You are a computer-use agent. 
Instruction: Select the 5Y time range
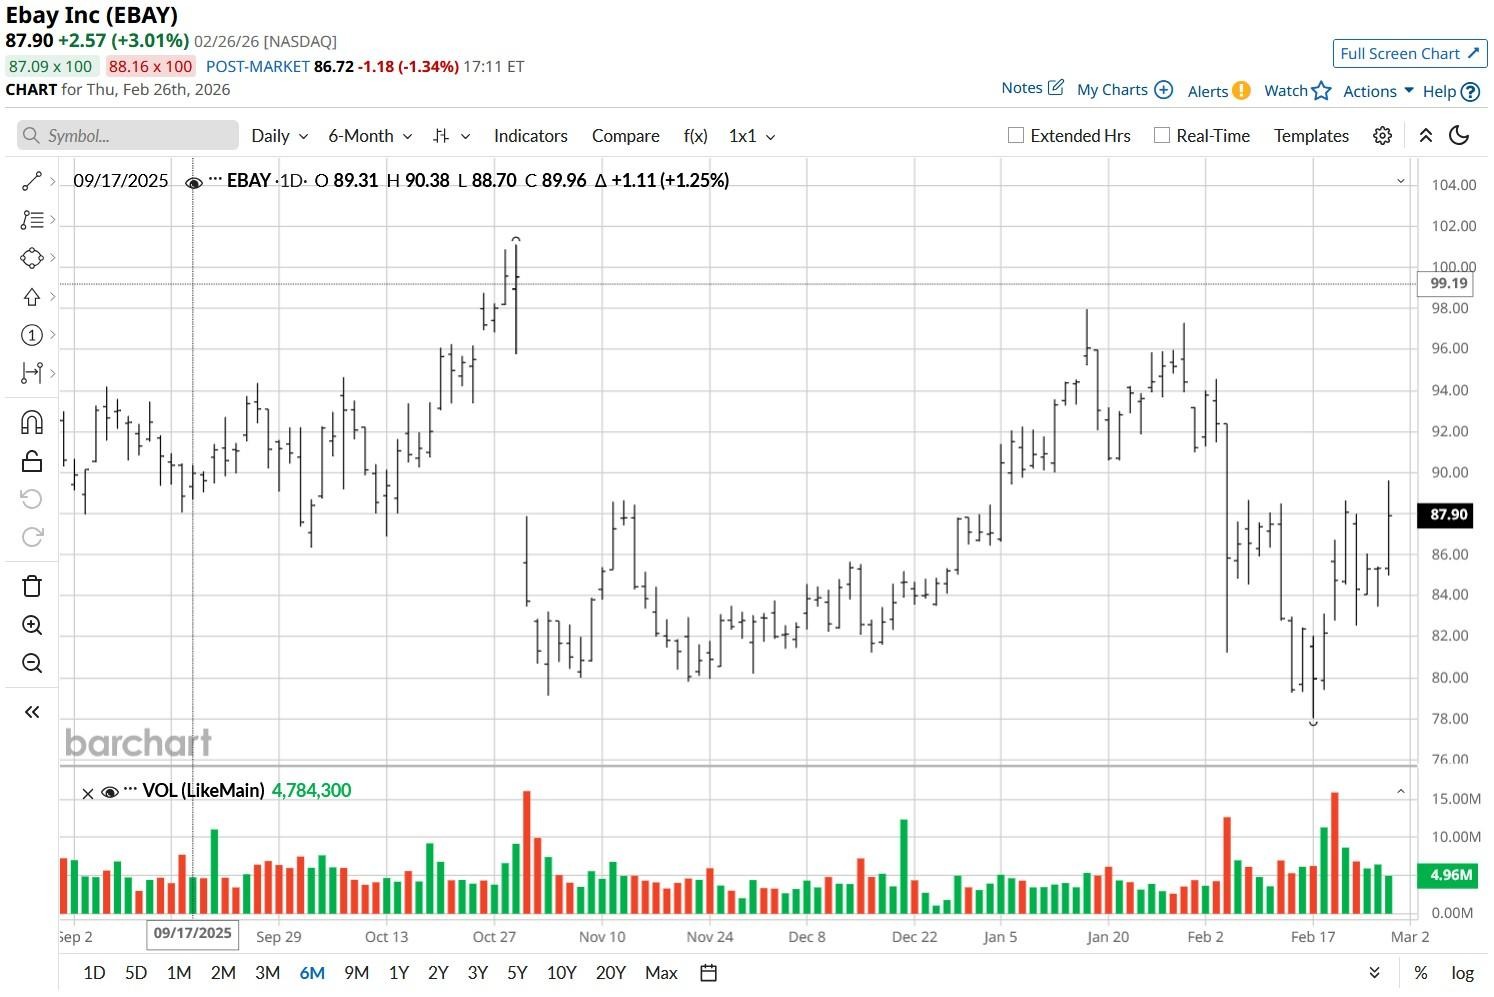(x=517, y=973)
